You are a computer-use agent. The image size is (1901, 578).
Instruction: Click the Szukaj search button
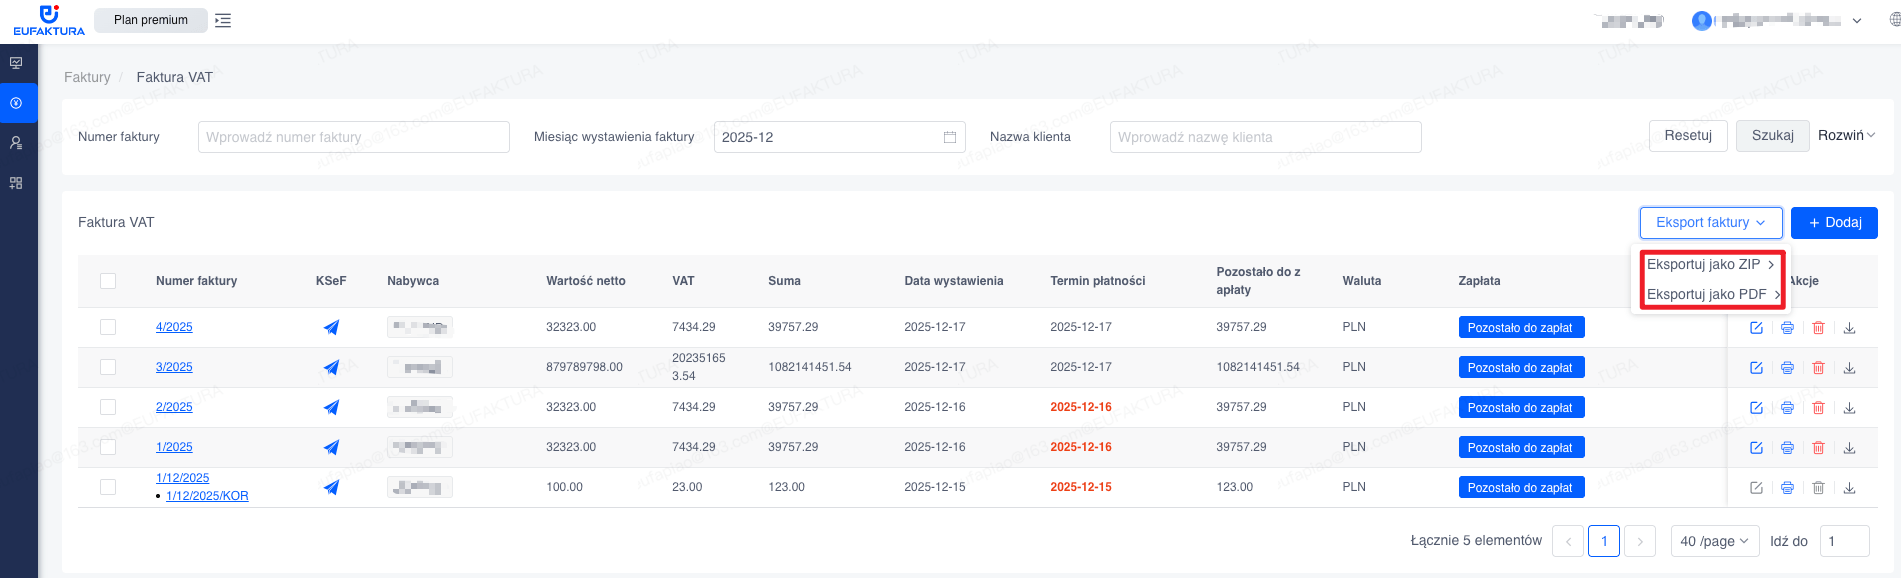point(1773,136)
